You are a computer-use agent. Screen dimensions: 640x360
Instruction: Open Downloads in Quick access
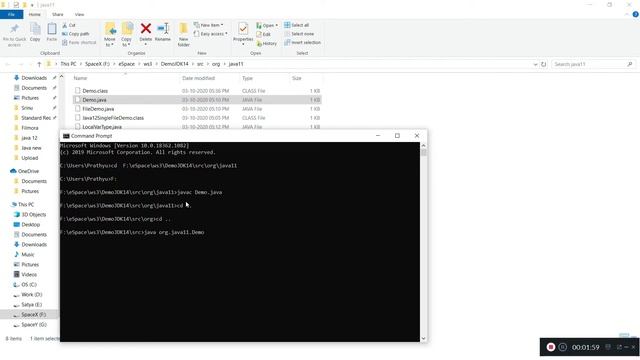tap(34, 78)
